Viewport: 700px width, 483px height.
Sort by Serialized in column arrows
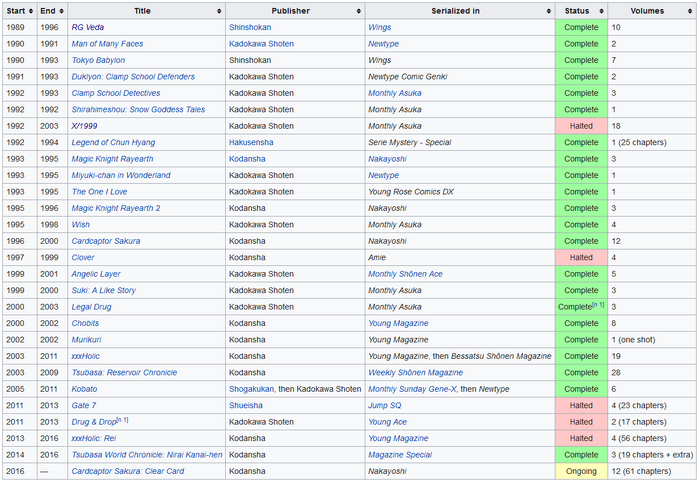click(549, 11)
